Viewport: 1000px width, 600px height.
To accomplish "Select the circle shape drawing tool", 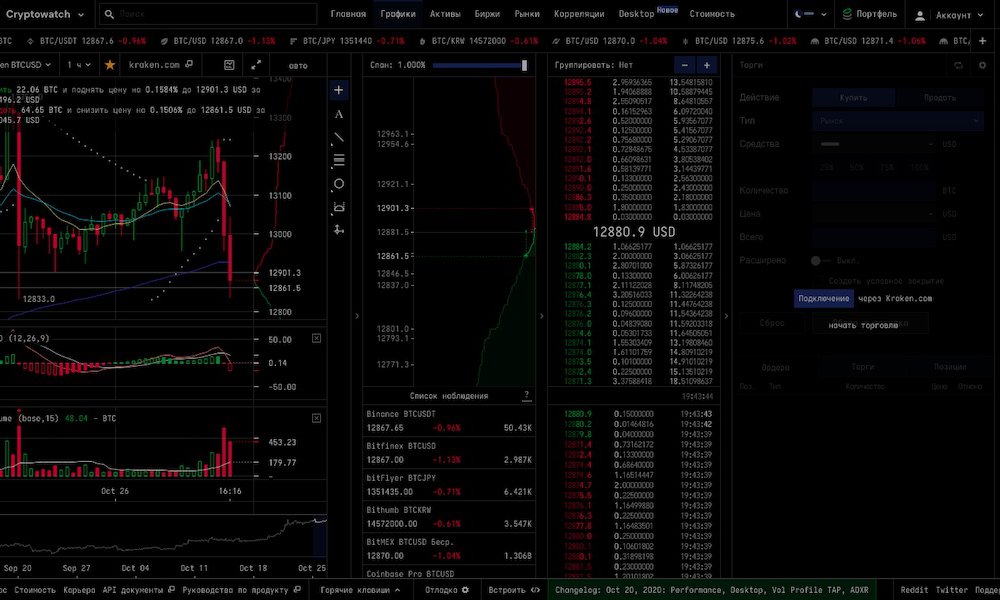I will coord(339,184).
